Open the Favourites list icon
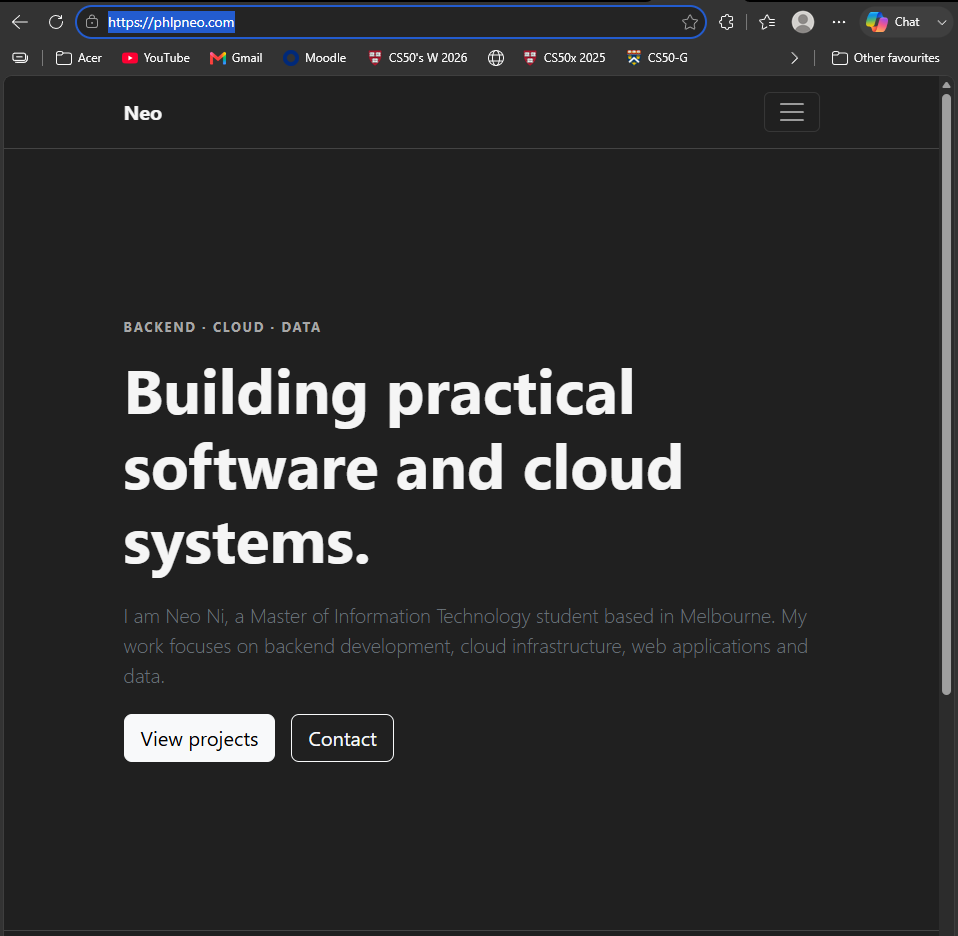 pos(767,23)
